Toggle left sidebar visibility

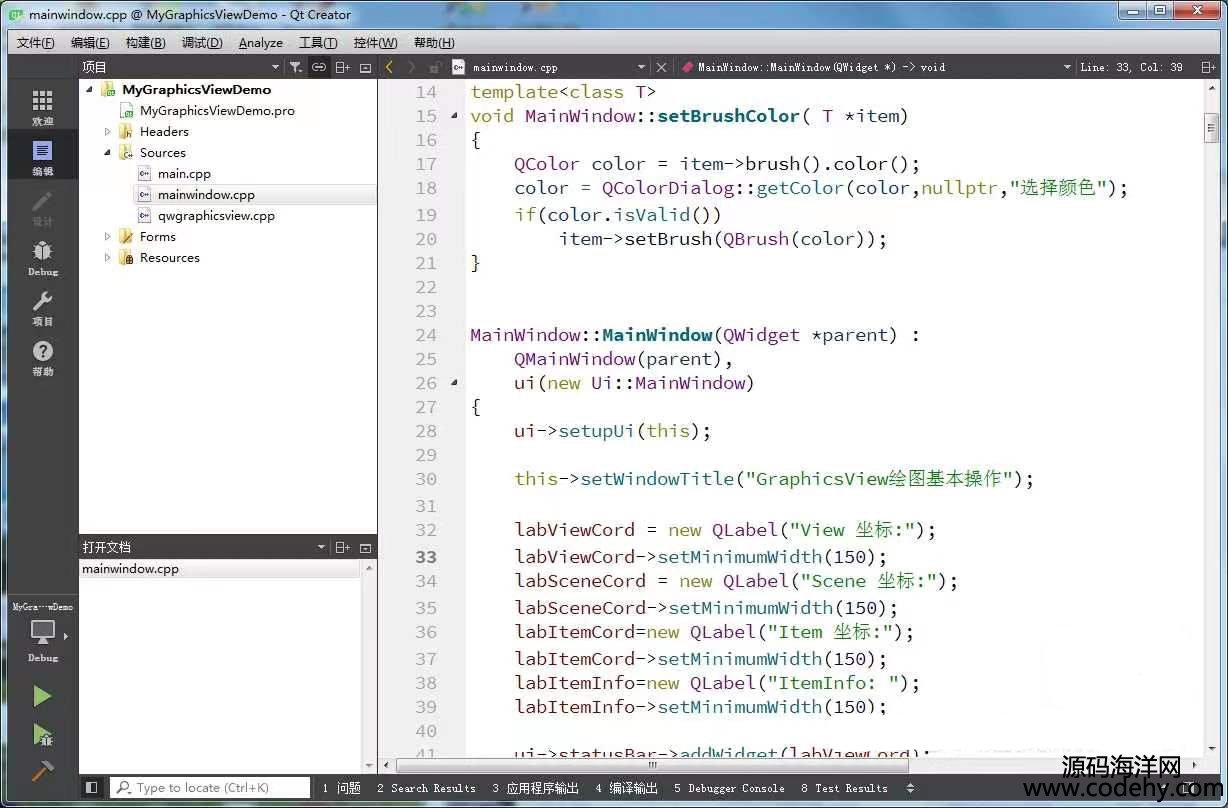coord(91,788)
